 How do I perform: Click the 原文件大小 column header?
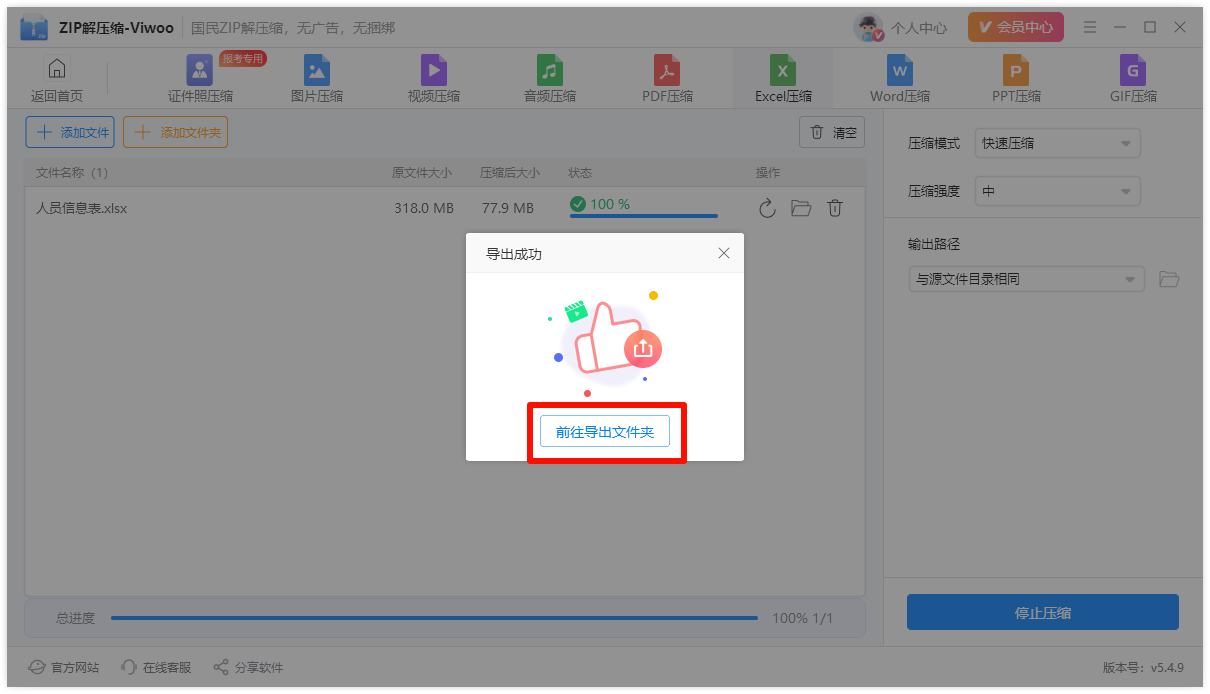click(422, 173)
